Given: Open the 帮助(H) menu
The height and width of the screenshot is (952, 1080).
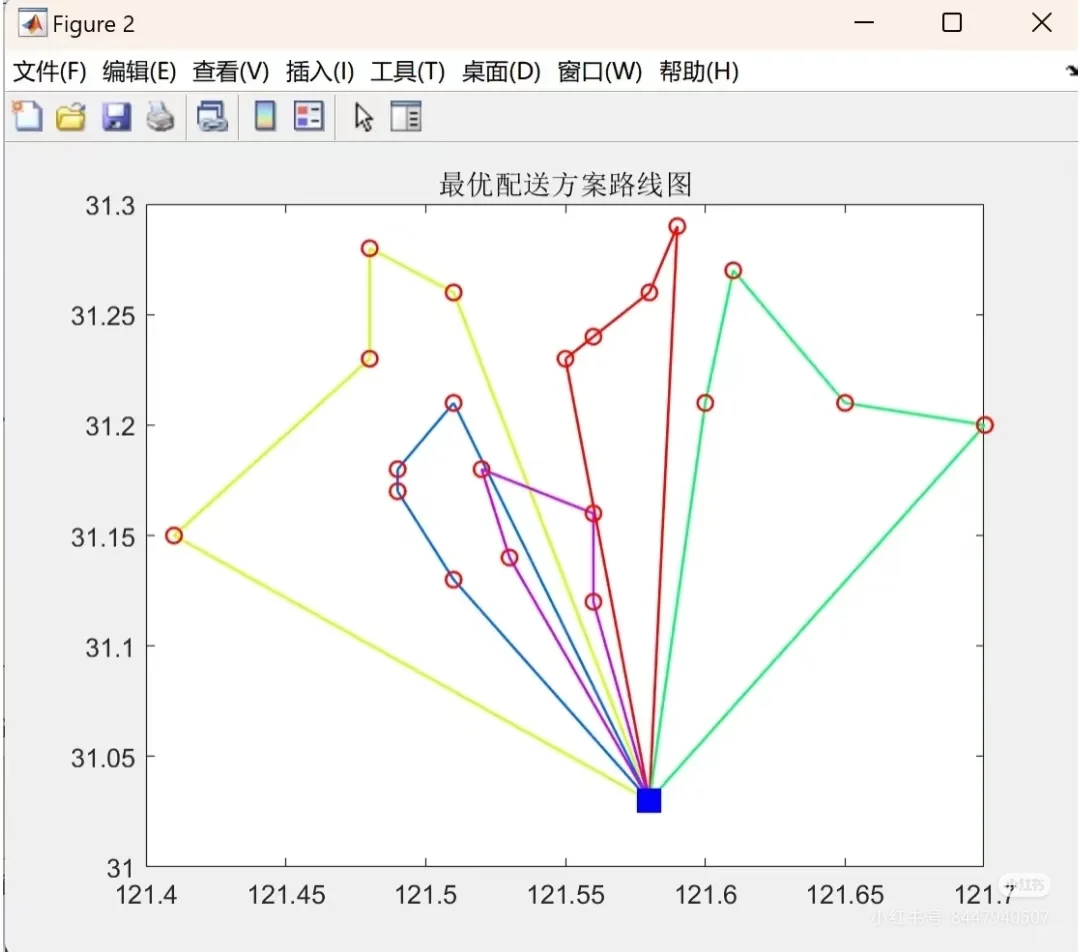Looking at the screenshot, I should click(699, 72).
